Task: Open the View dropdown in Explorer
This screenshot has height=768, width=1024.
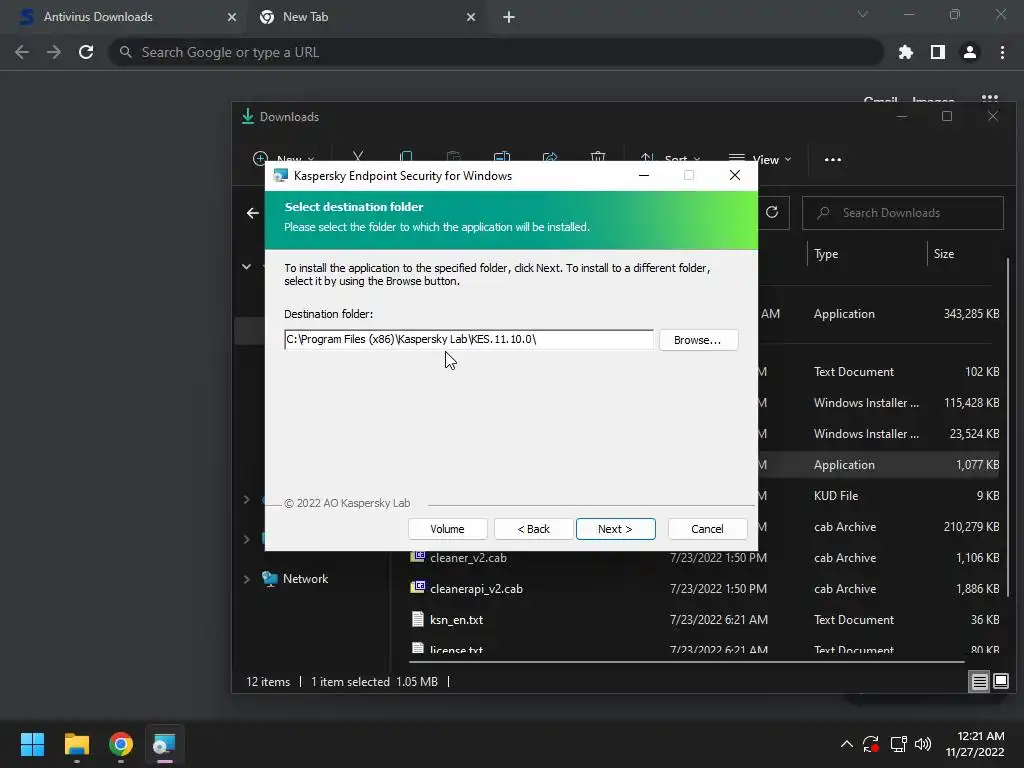Action: click(760, 159)
